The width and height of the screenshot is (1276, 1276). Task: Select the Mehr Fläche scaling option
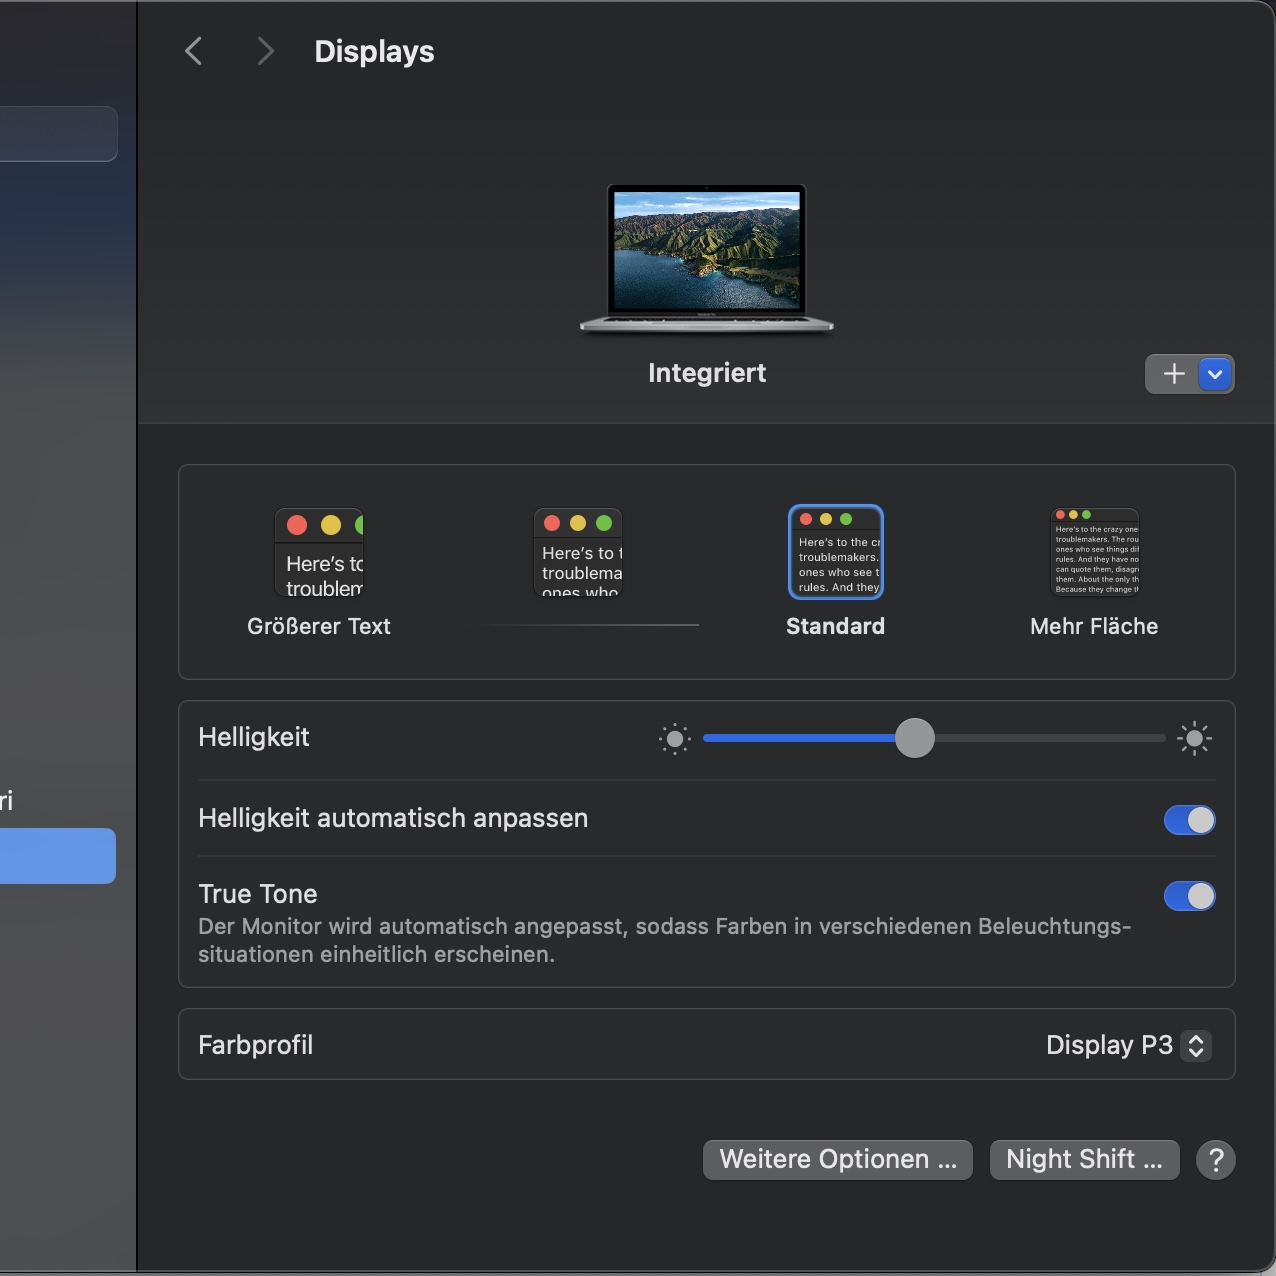(1094, 551)
